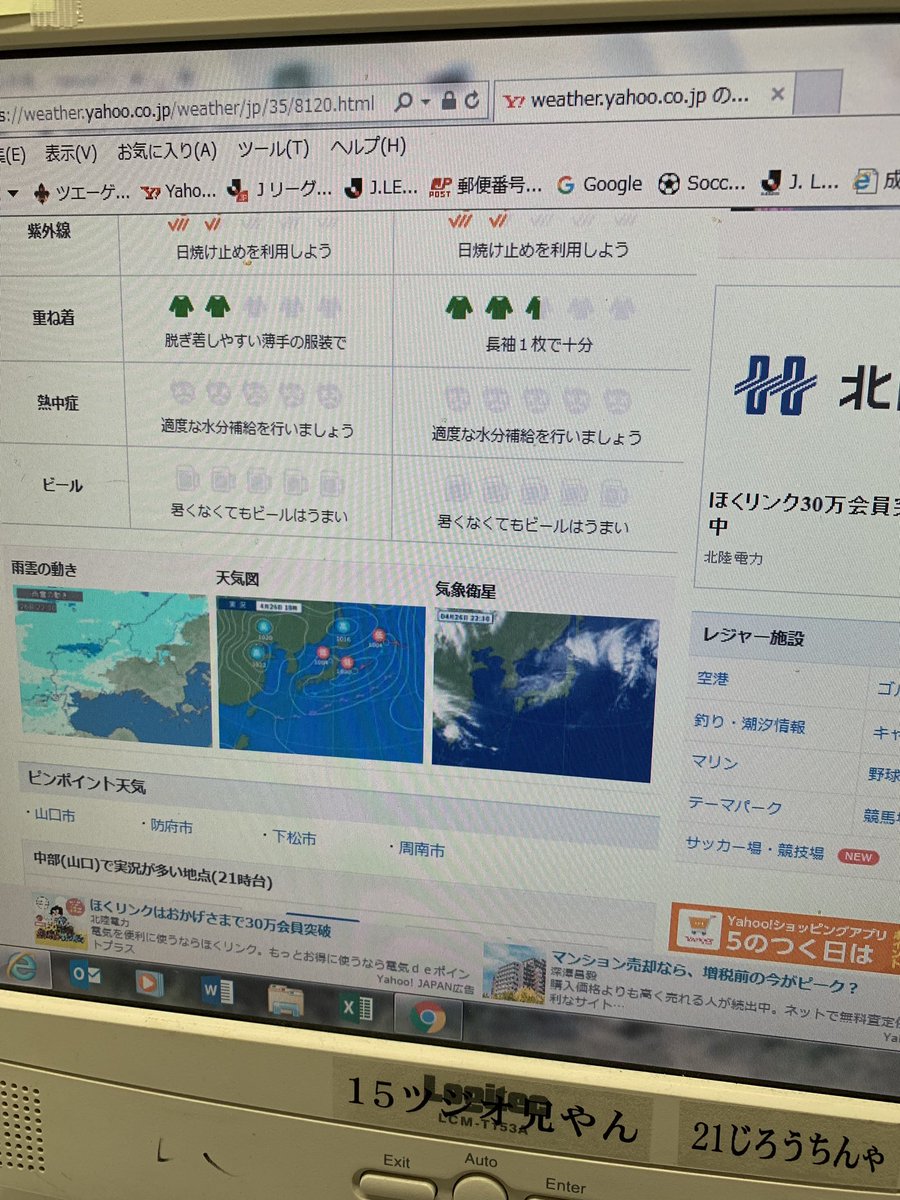The width and height of the screenshot is (900, 1200).
Task: Open the 釣り・潮汐情報 link
Action: [x=750, y=723]
